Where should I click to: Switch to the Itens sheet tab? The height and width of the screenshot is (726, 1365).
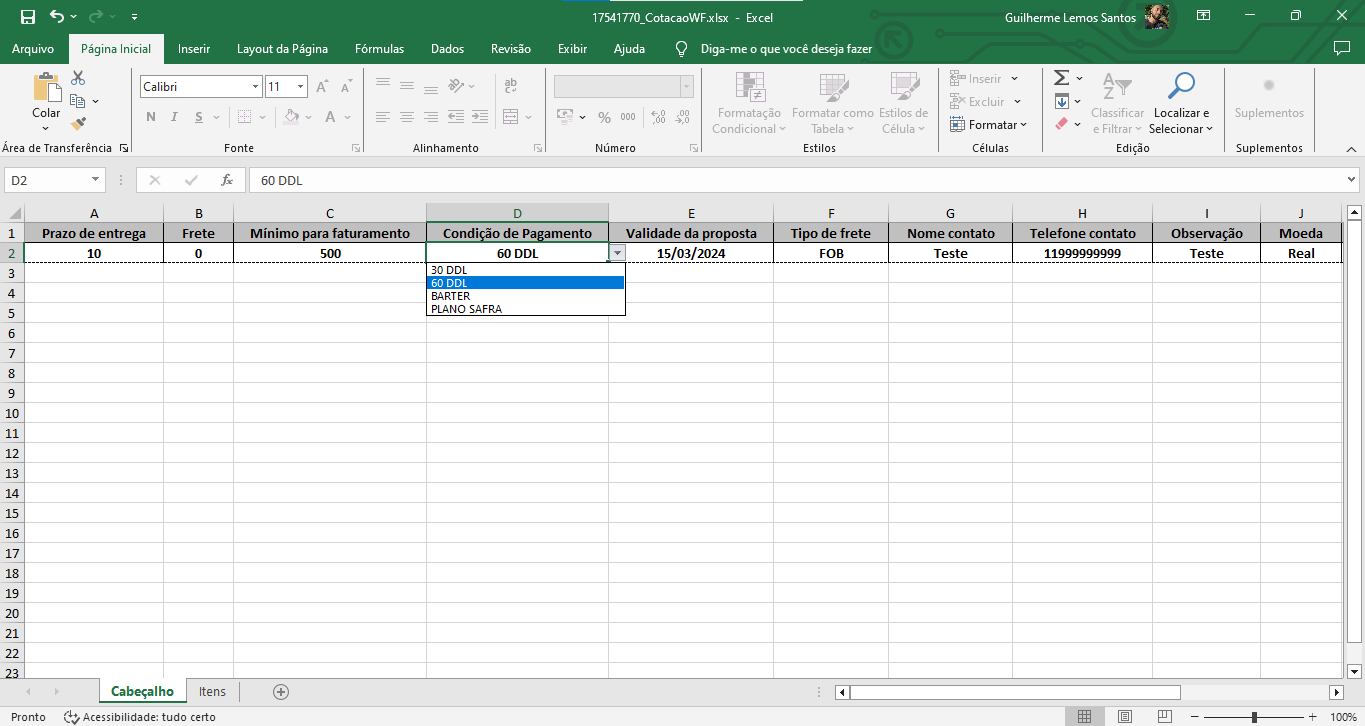(x=212, y=692)
